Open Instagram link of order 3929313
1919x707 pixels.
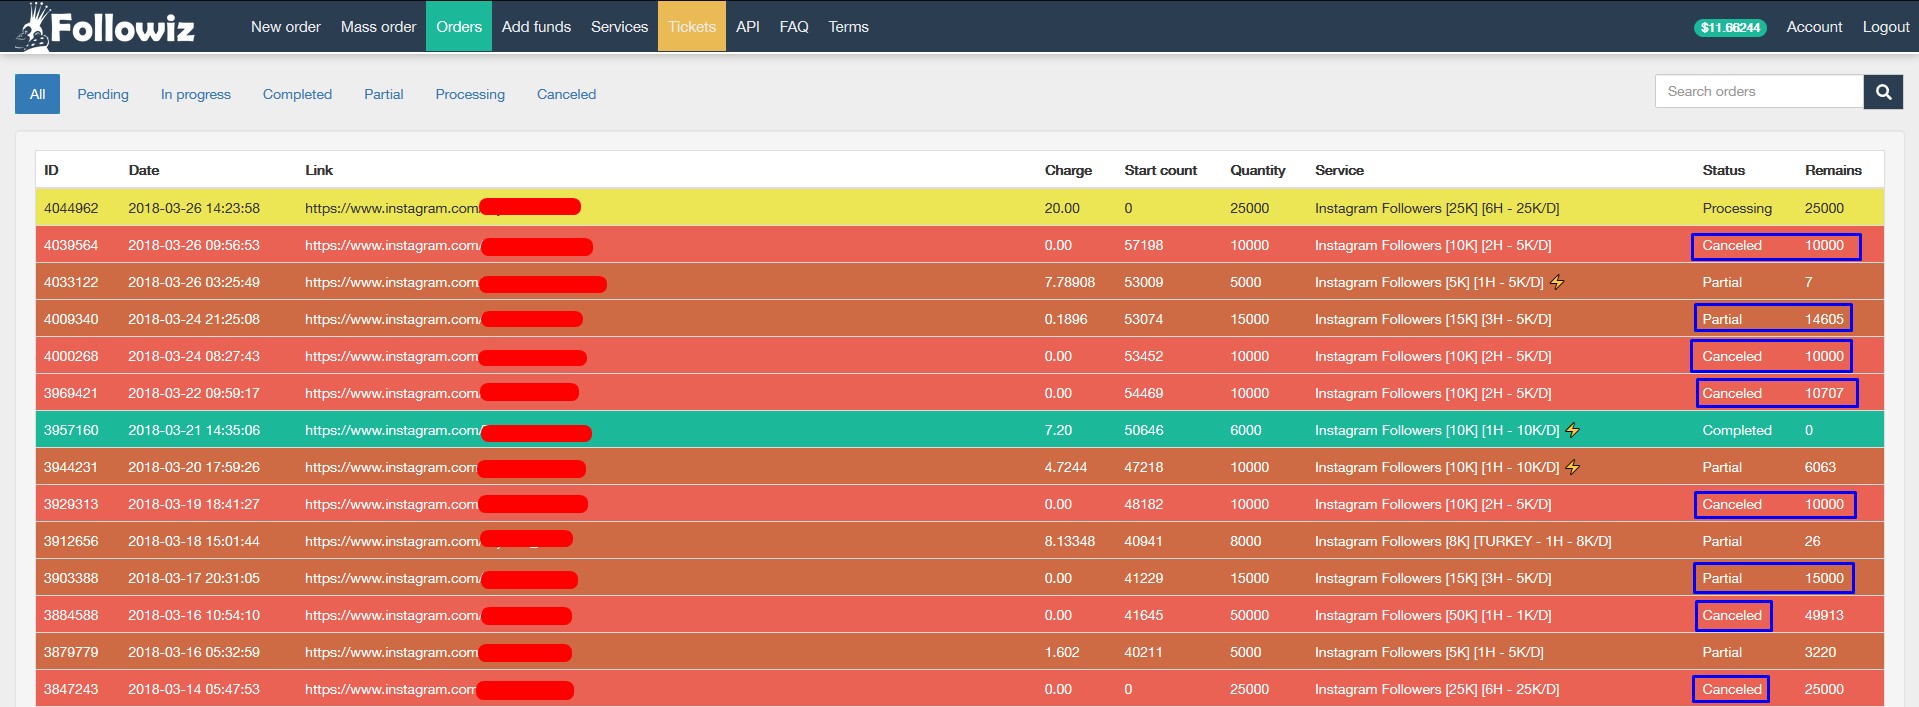[x=446, y=504]
